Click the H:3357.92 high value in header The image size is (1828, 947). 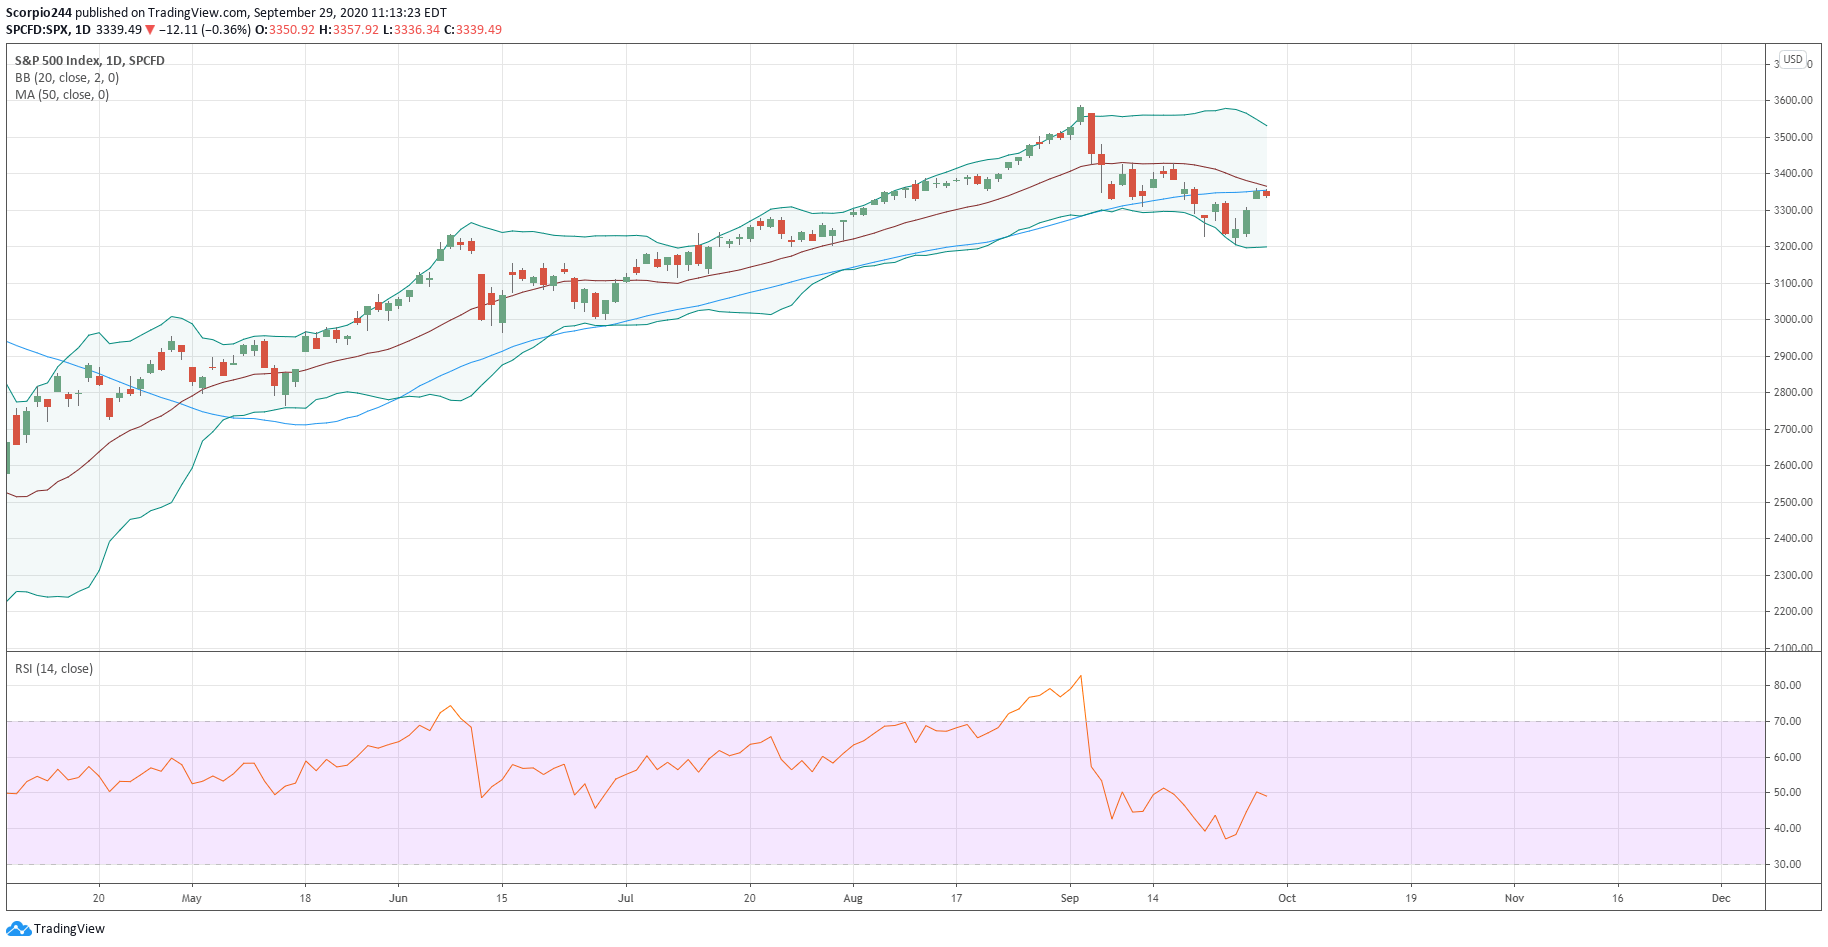[349, 30]
